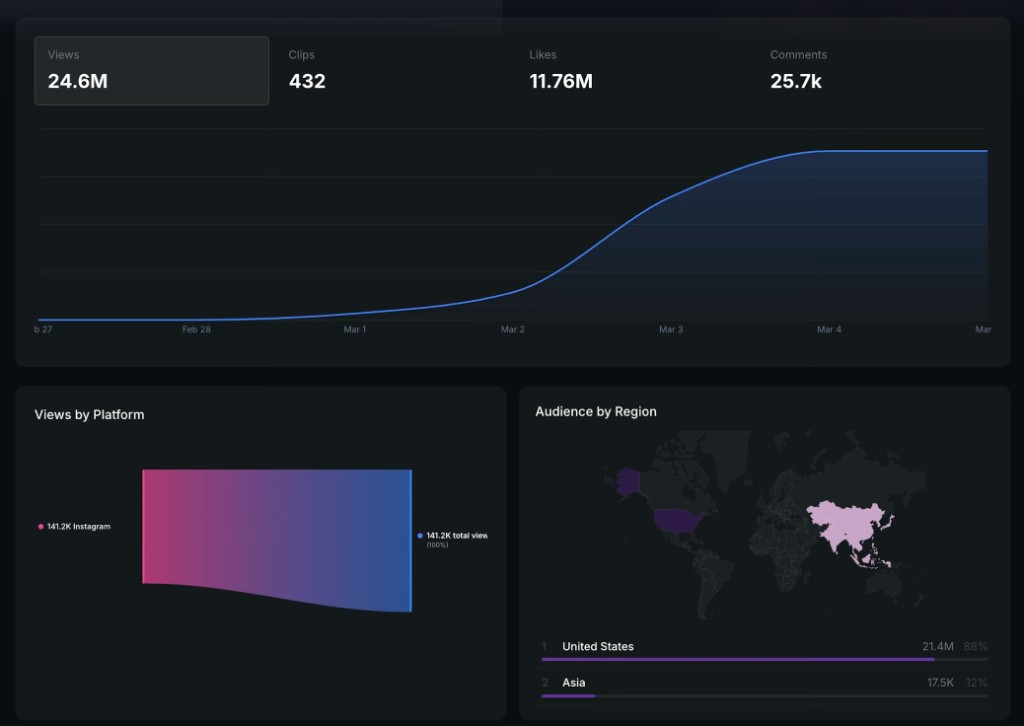The image size is (1024, 726).
Task: Click the Audience by Region heading
Action: [596, 412]
